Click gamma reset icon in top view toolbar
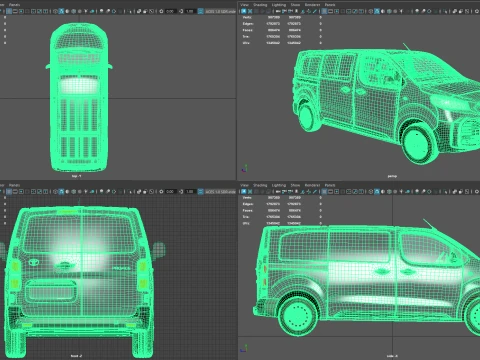The width and height of the screenshot is (480, 360). 181,11
